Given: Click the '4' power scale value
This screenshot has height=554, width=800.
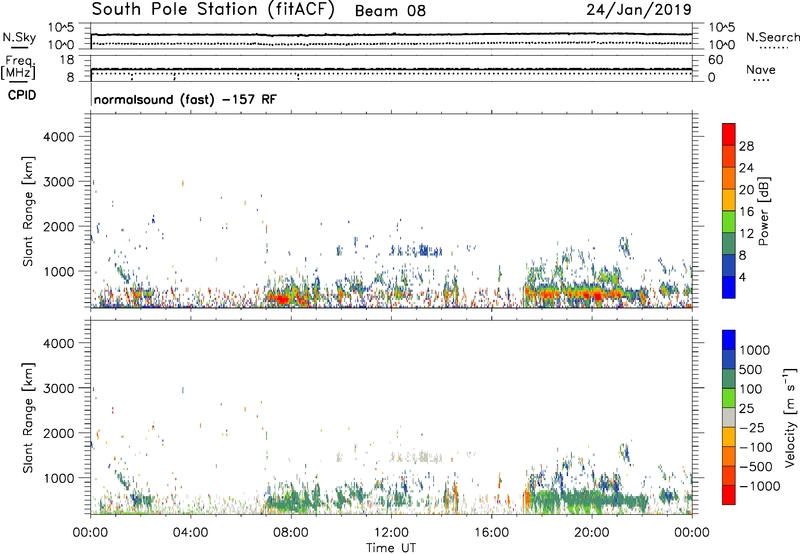Looking at the screenshot, I should tap(742, 277).
